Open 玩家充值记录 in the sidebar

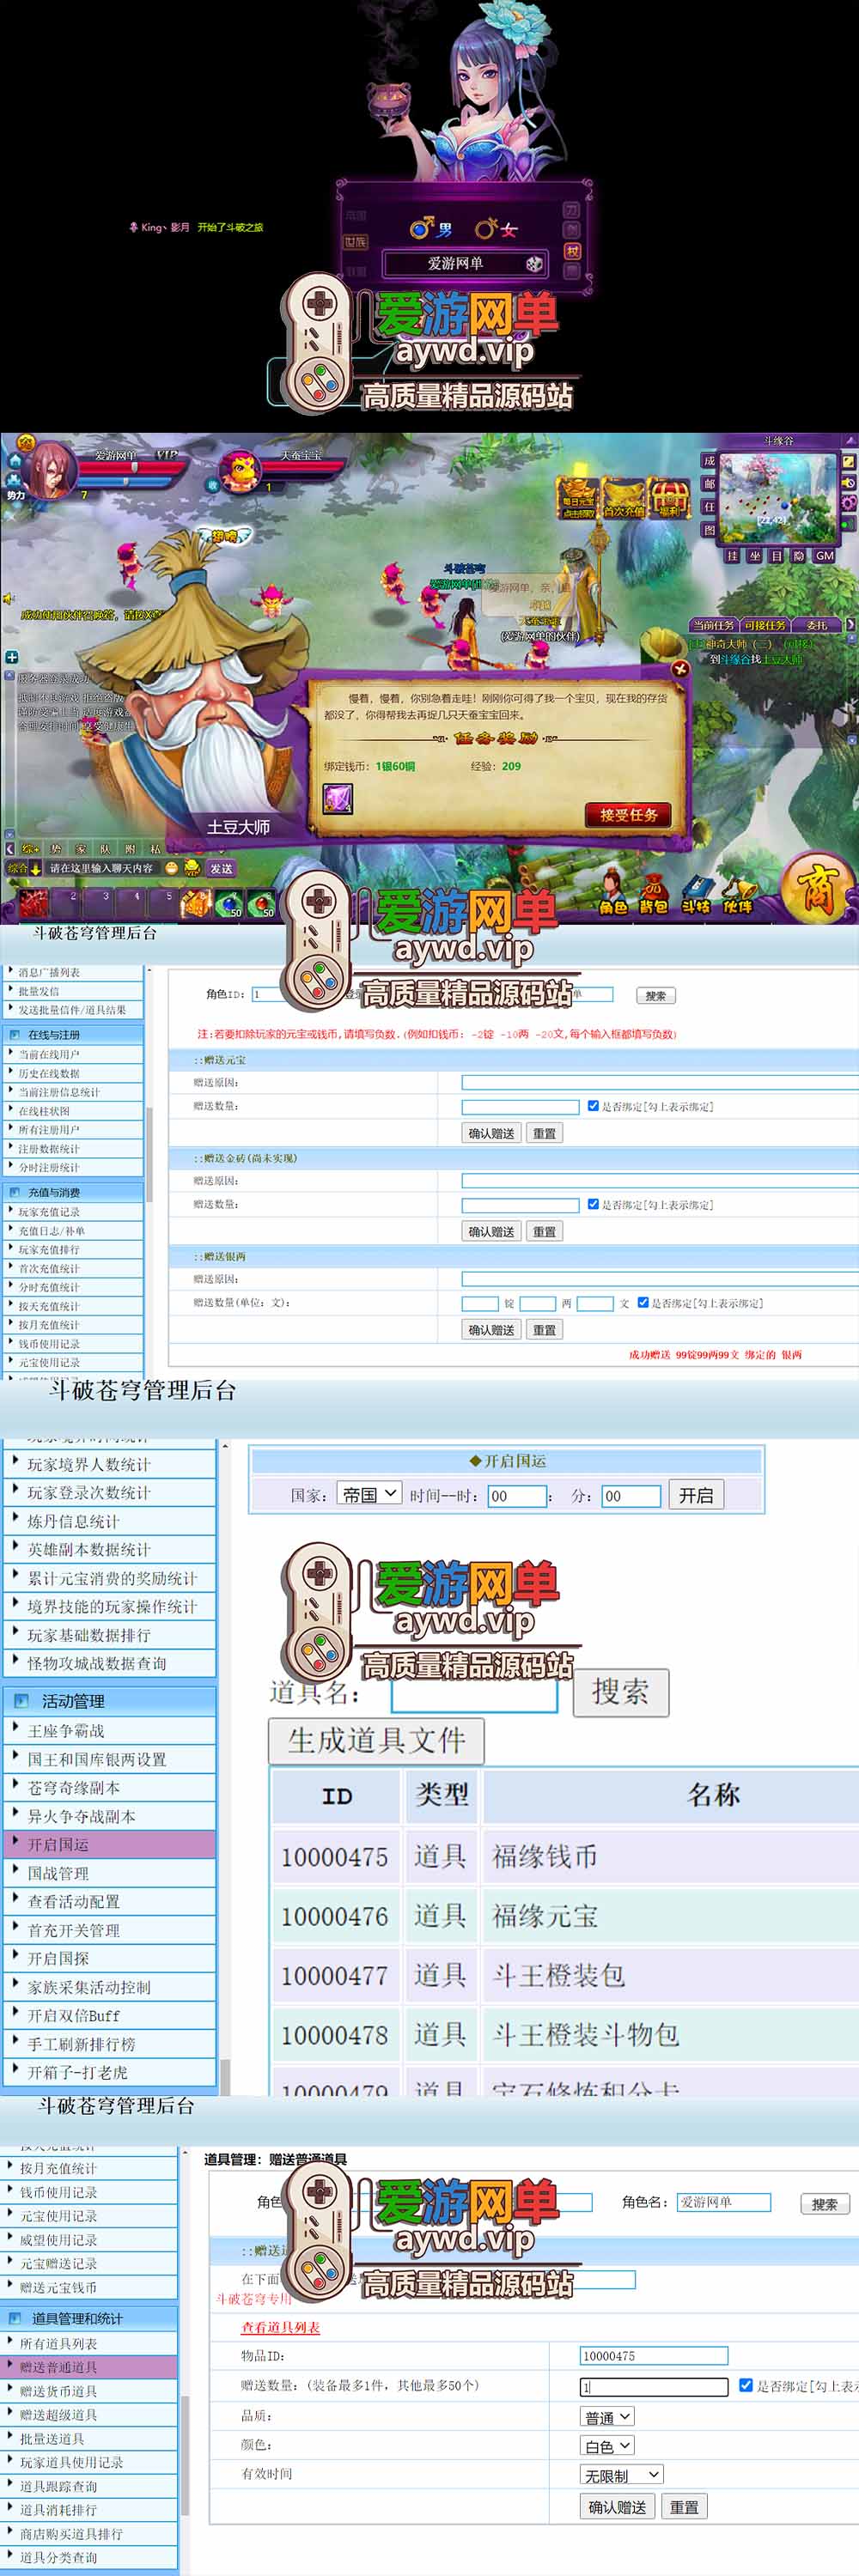click(72, 1211)
